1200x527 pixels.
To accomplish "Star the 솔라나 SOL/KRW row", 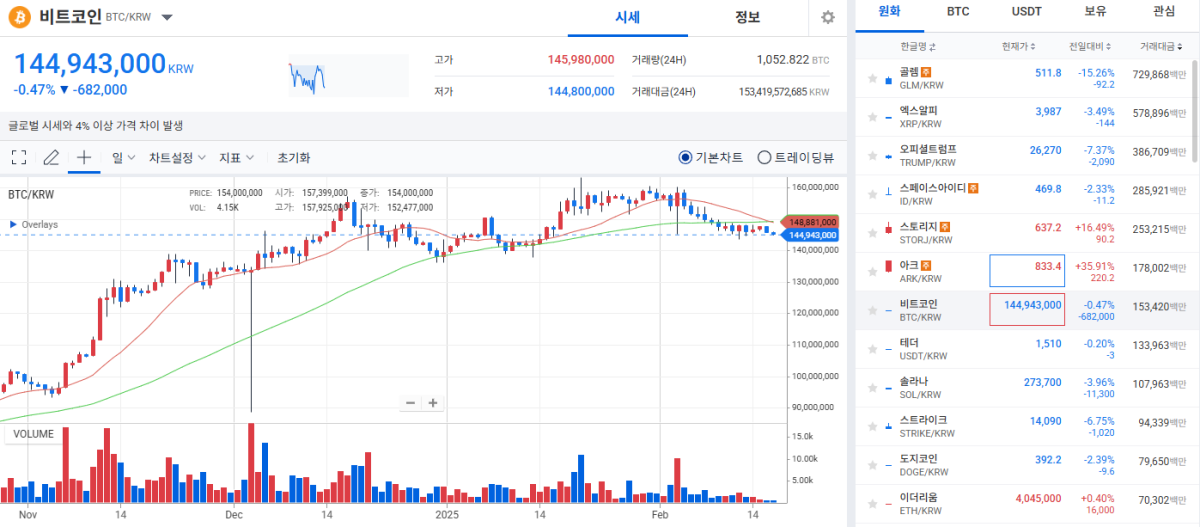I will (x=872, y=389).
